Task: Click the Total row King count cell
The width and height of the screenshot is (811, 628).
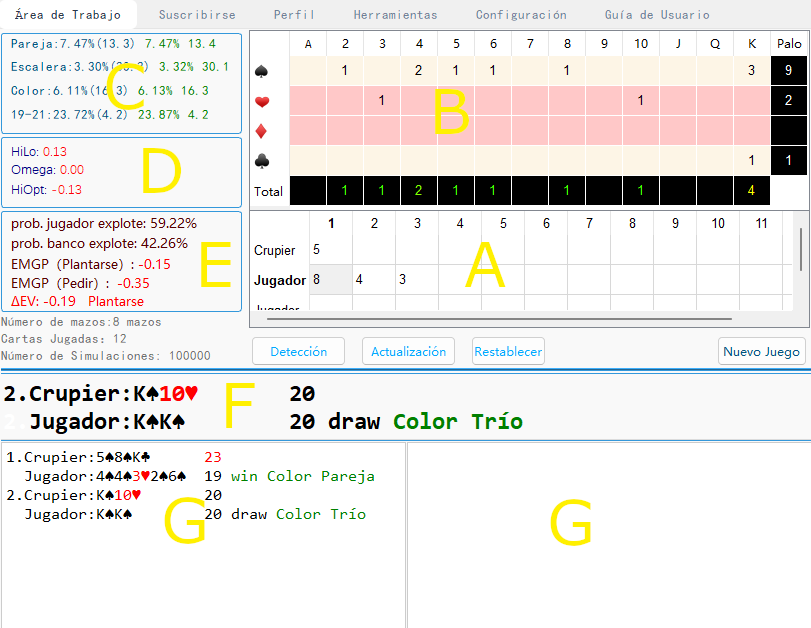Action: 751,190
